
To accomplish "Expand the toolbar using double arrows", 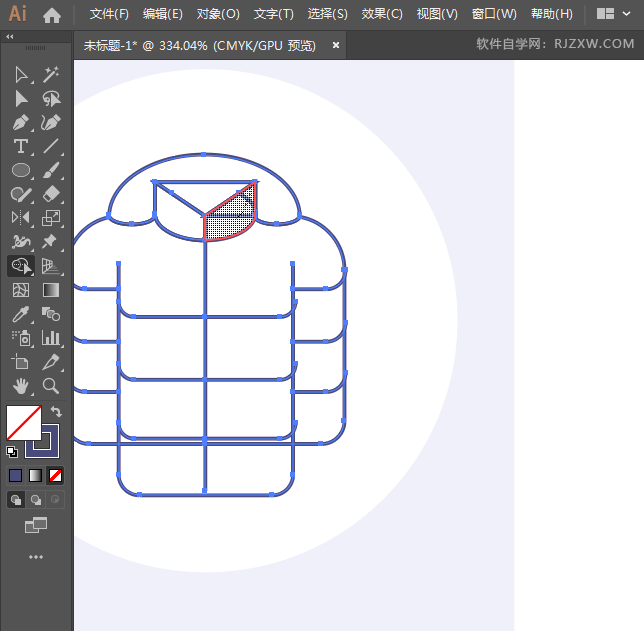I will [10, 36].
